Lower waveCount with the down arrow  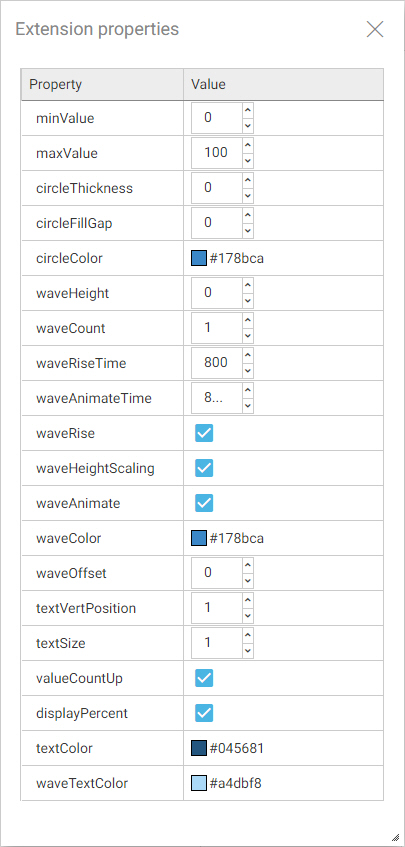click(x=248, y=335)
